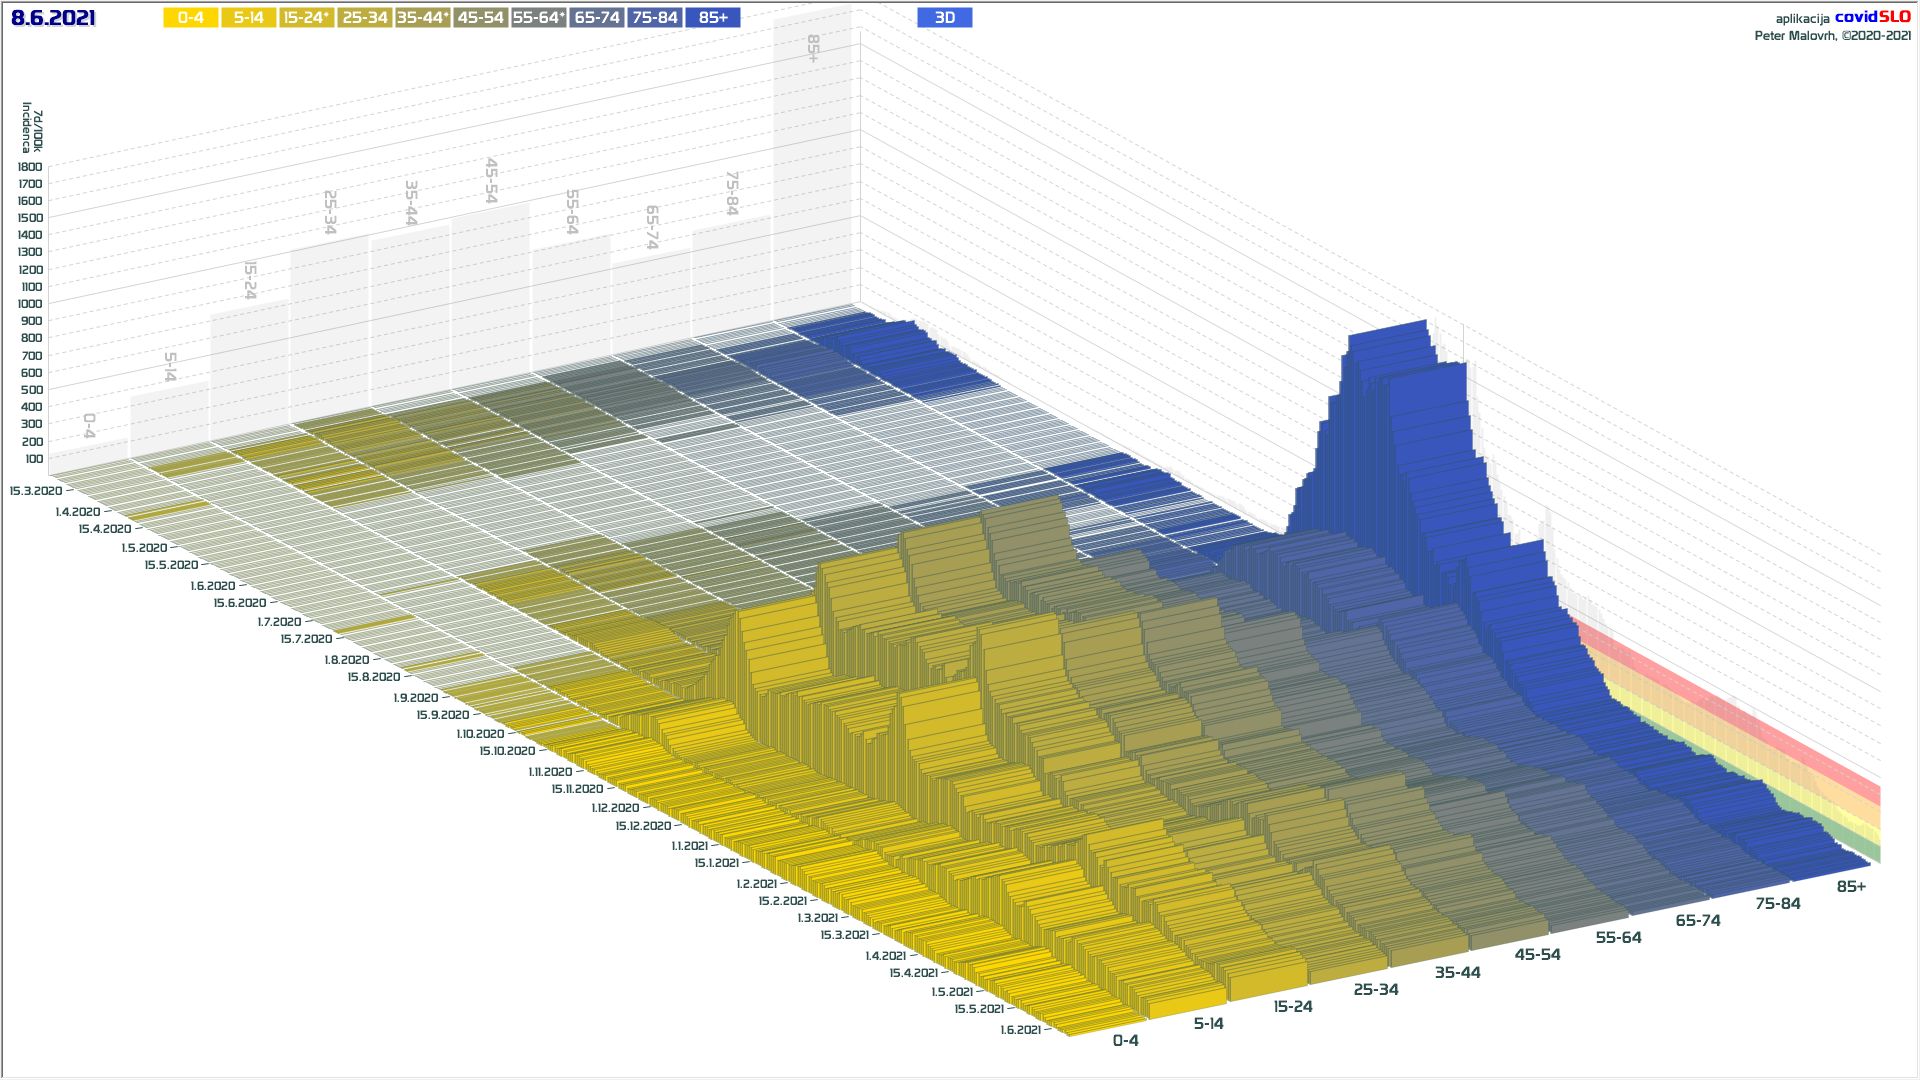
Task: Toggle the 85+ legend button
Action: click(x=713, y=18)
